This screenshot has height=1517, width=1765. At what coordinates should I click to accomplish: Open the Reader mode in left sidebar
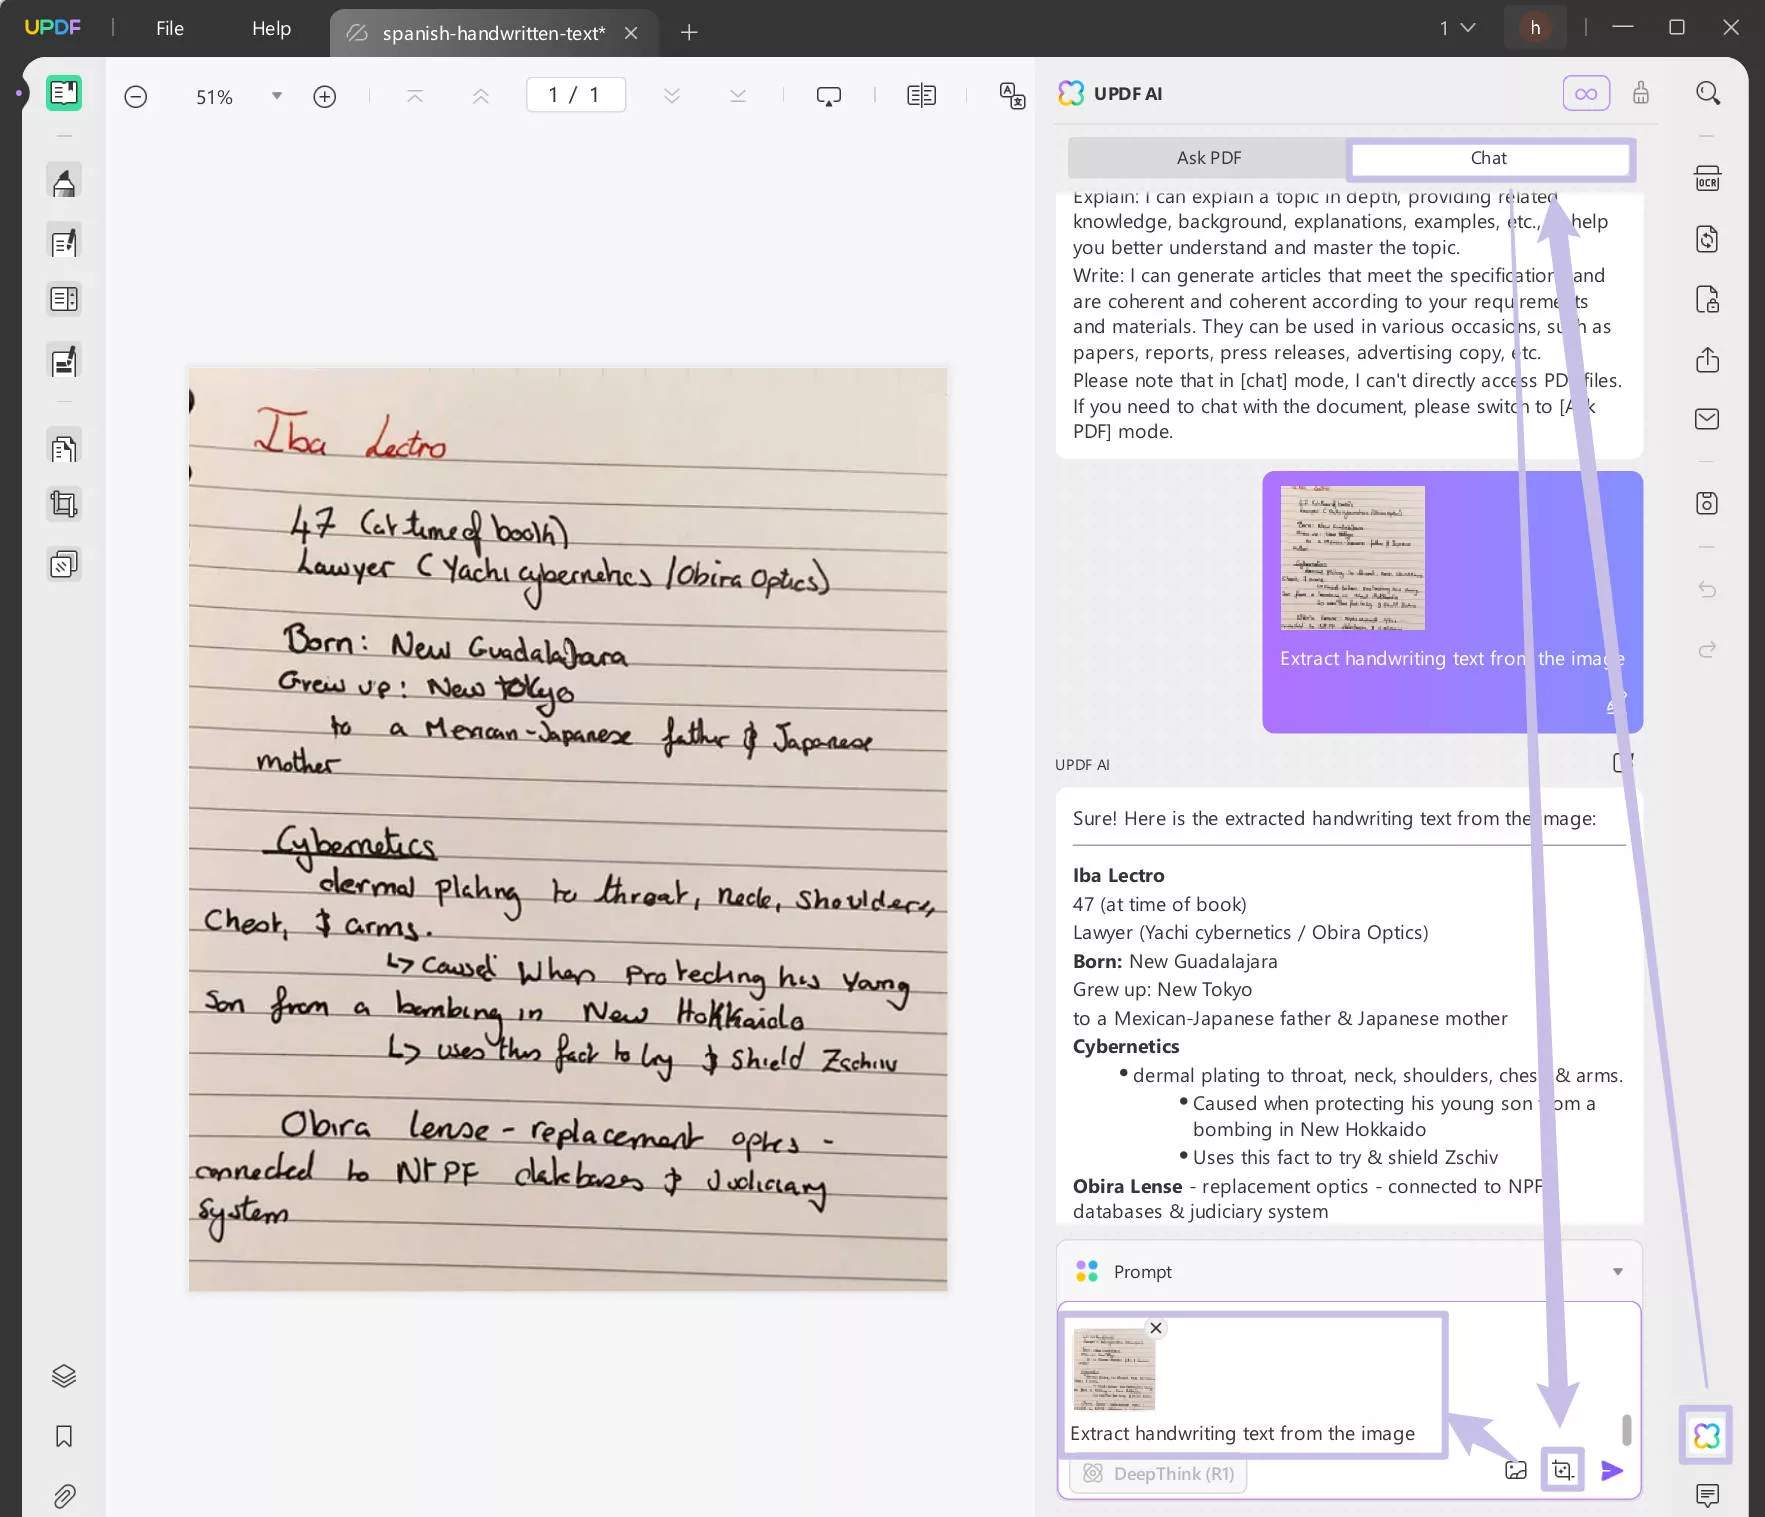pos(64,93)
